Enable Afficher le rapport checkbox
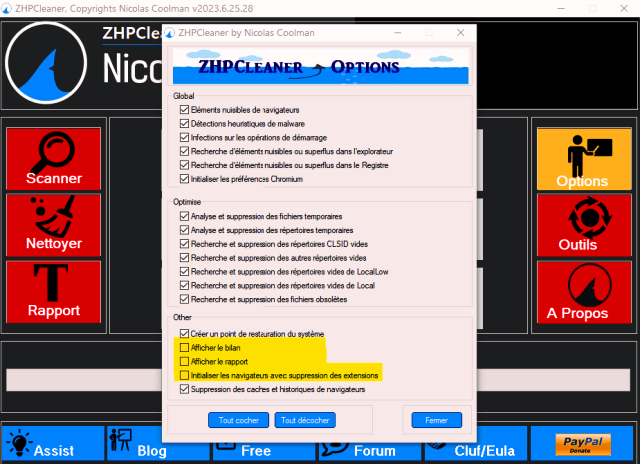640x464 pixels. (184, 362)
